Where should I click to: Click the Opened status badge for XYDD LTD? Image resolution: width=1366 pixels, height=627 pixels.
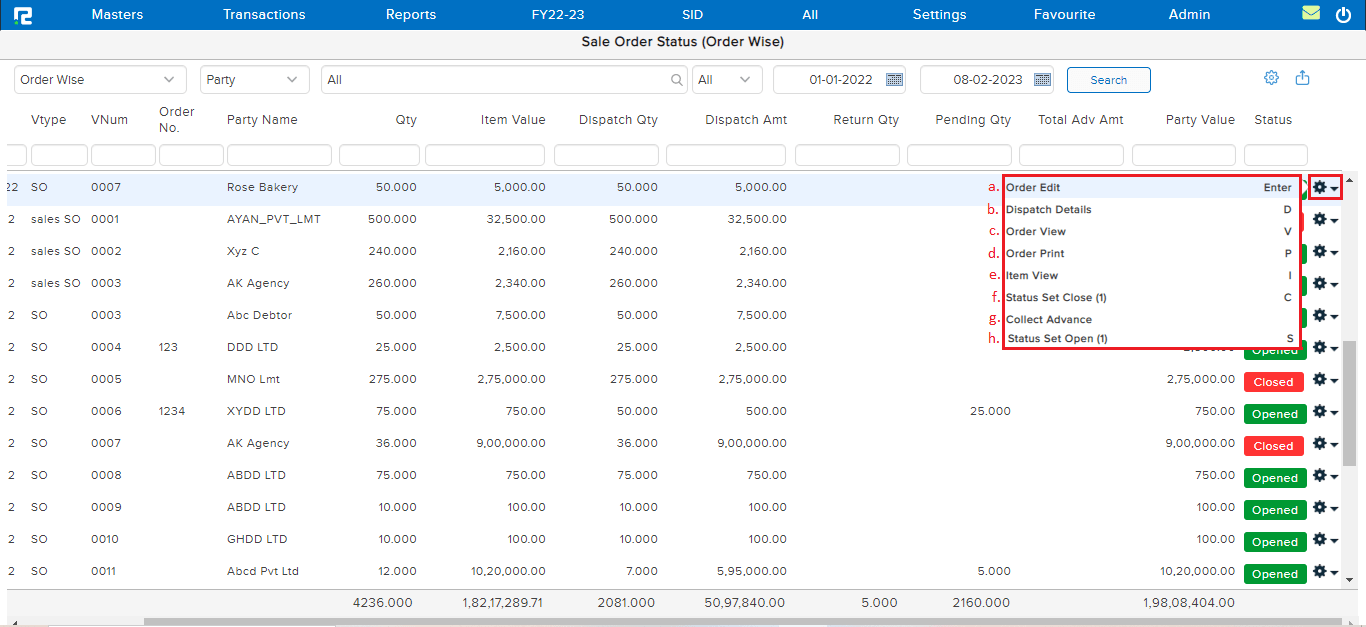click(x=1274, y=414)
